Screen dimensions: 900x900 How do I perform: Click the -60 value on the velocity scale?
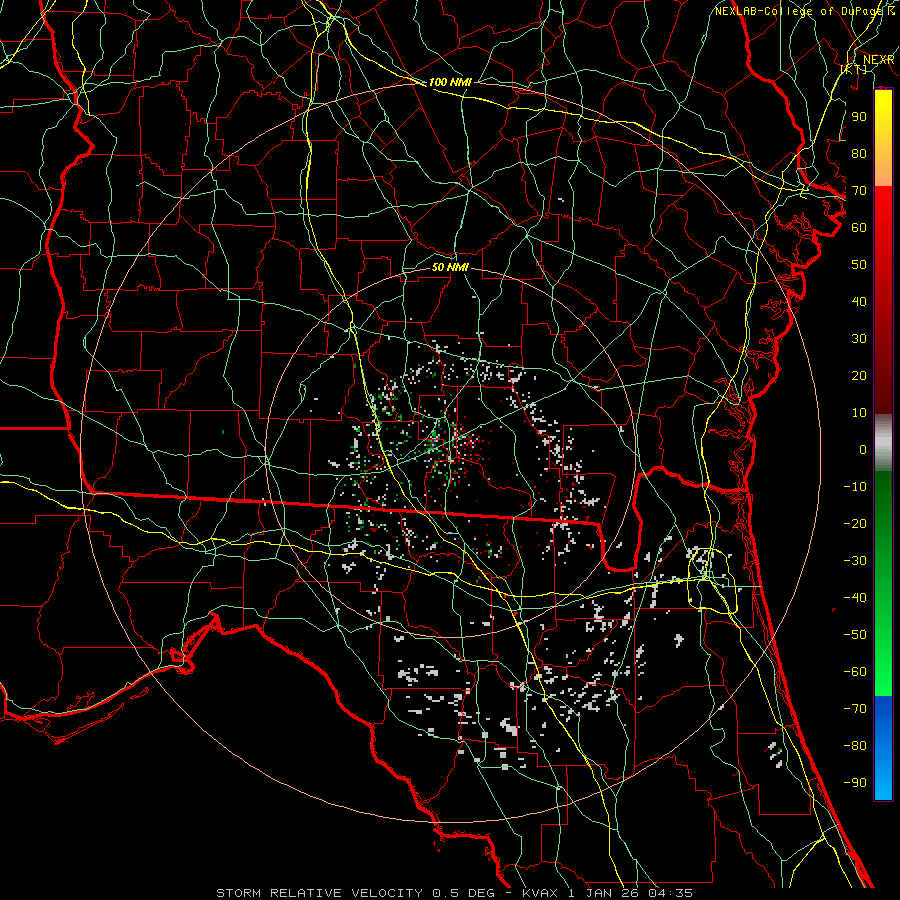(x=855, y=672)
